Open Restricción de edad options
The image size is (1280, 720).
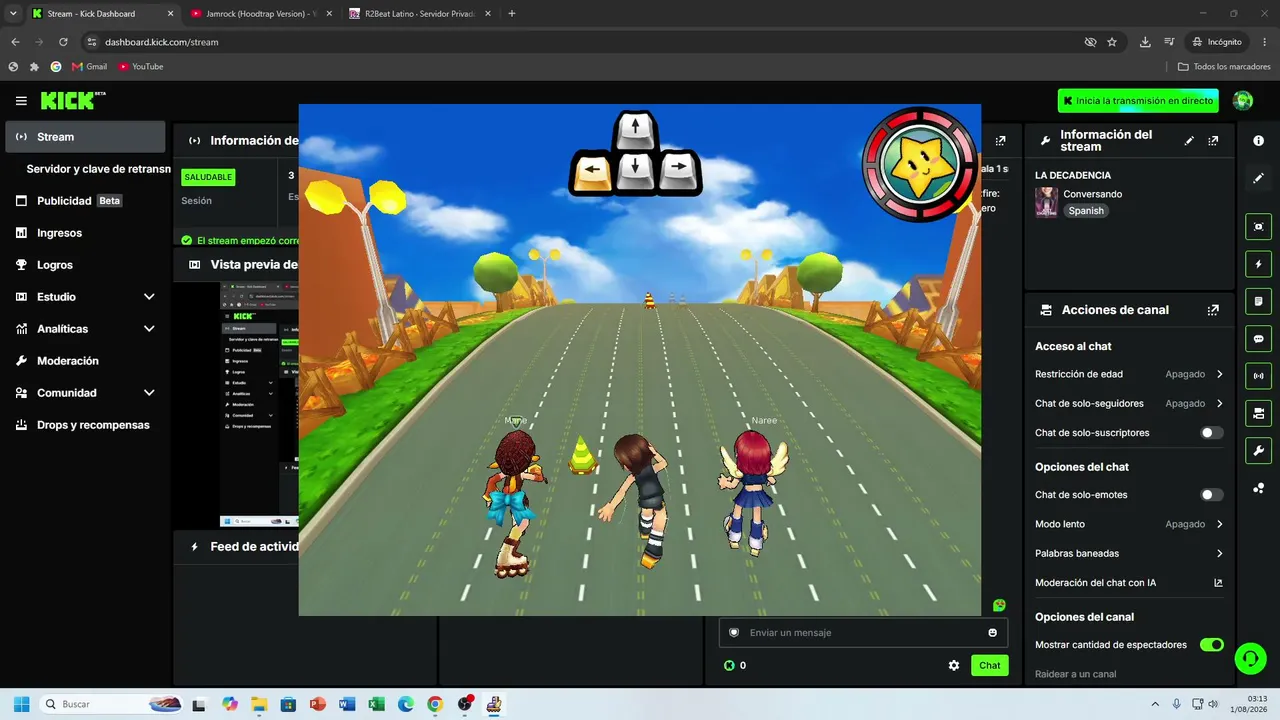1130,374
